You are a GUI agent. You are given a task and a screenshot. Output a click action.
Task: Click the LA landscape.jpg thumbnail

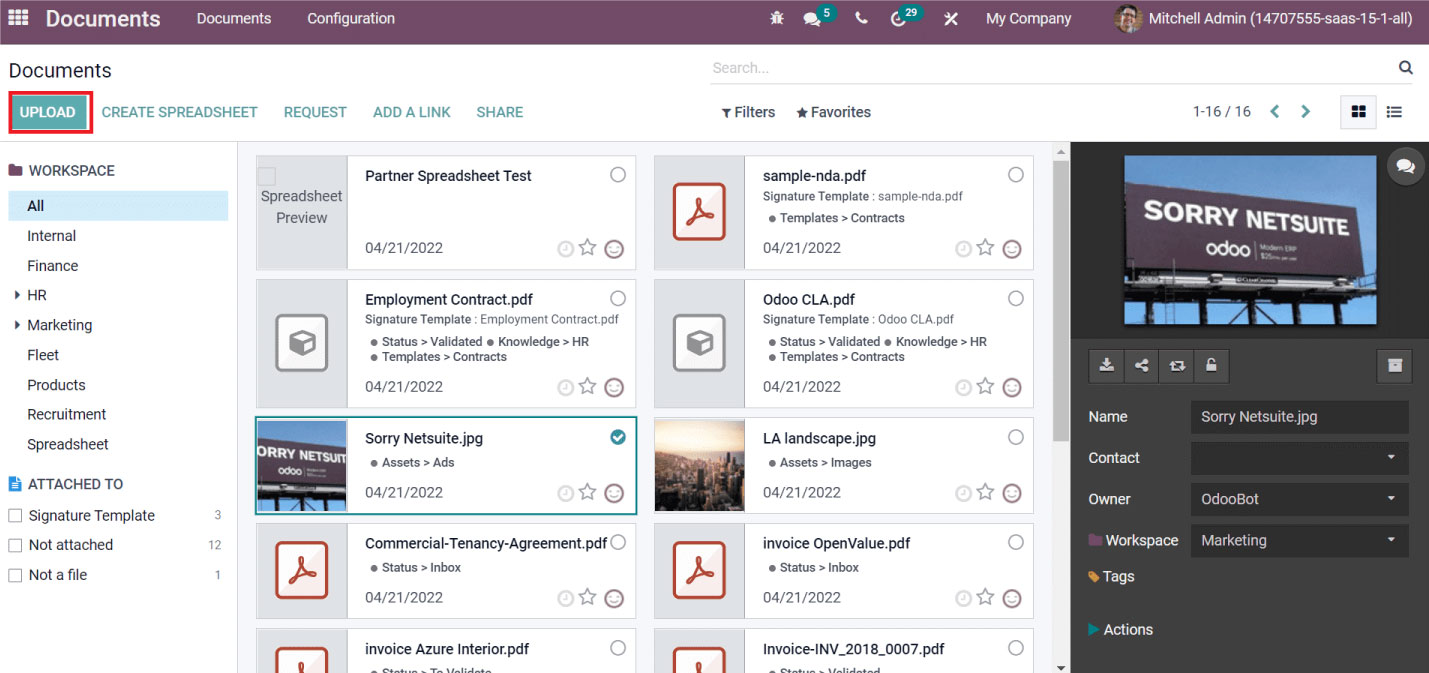[x=699, y=466]
